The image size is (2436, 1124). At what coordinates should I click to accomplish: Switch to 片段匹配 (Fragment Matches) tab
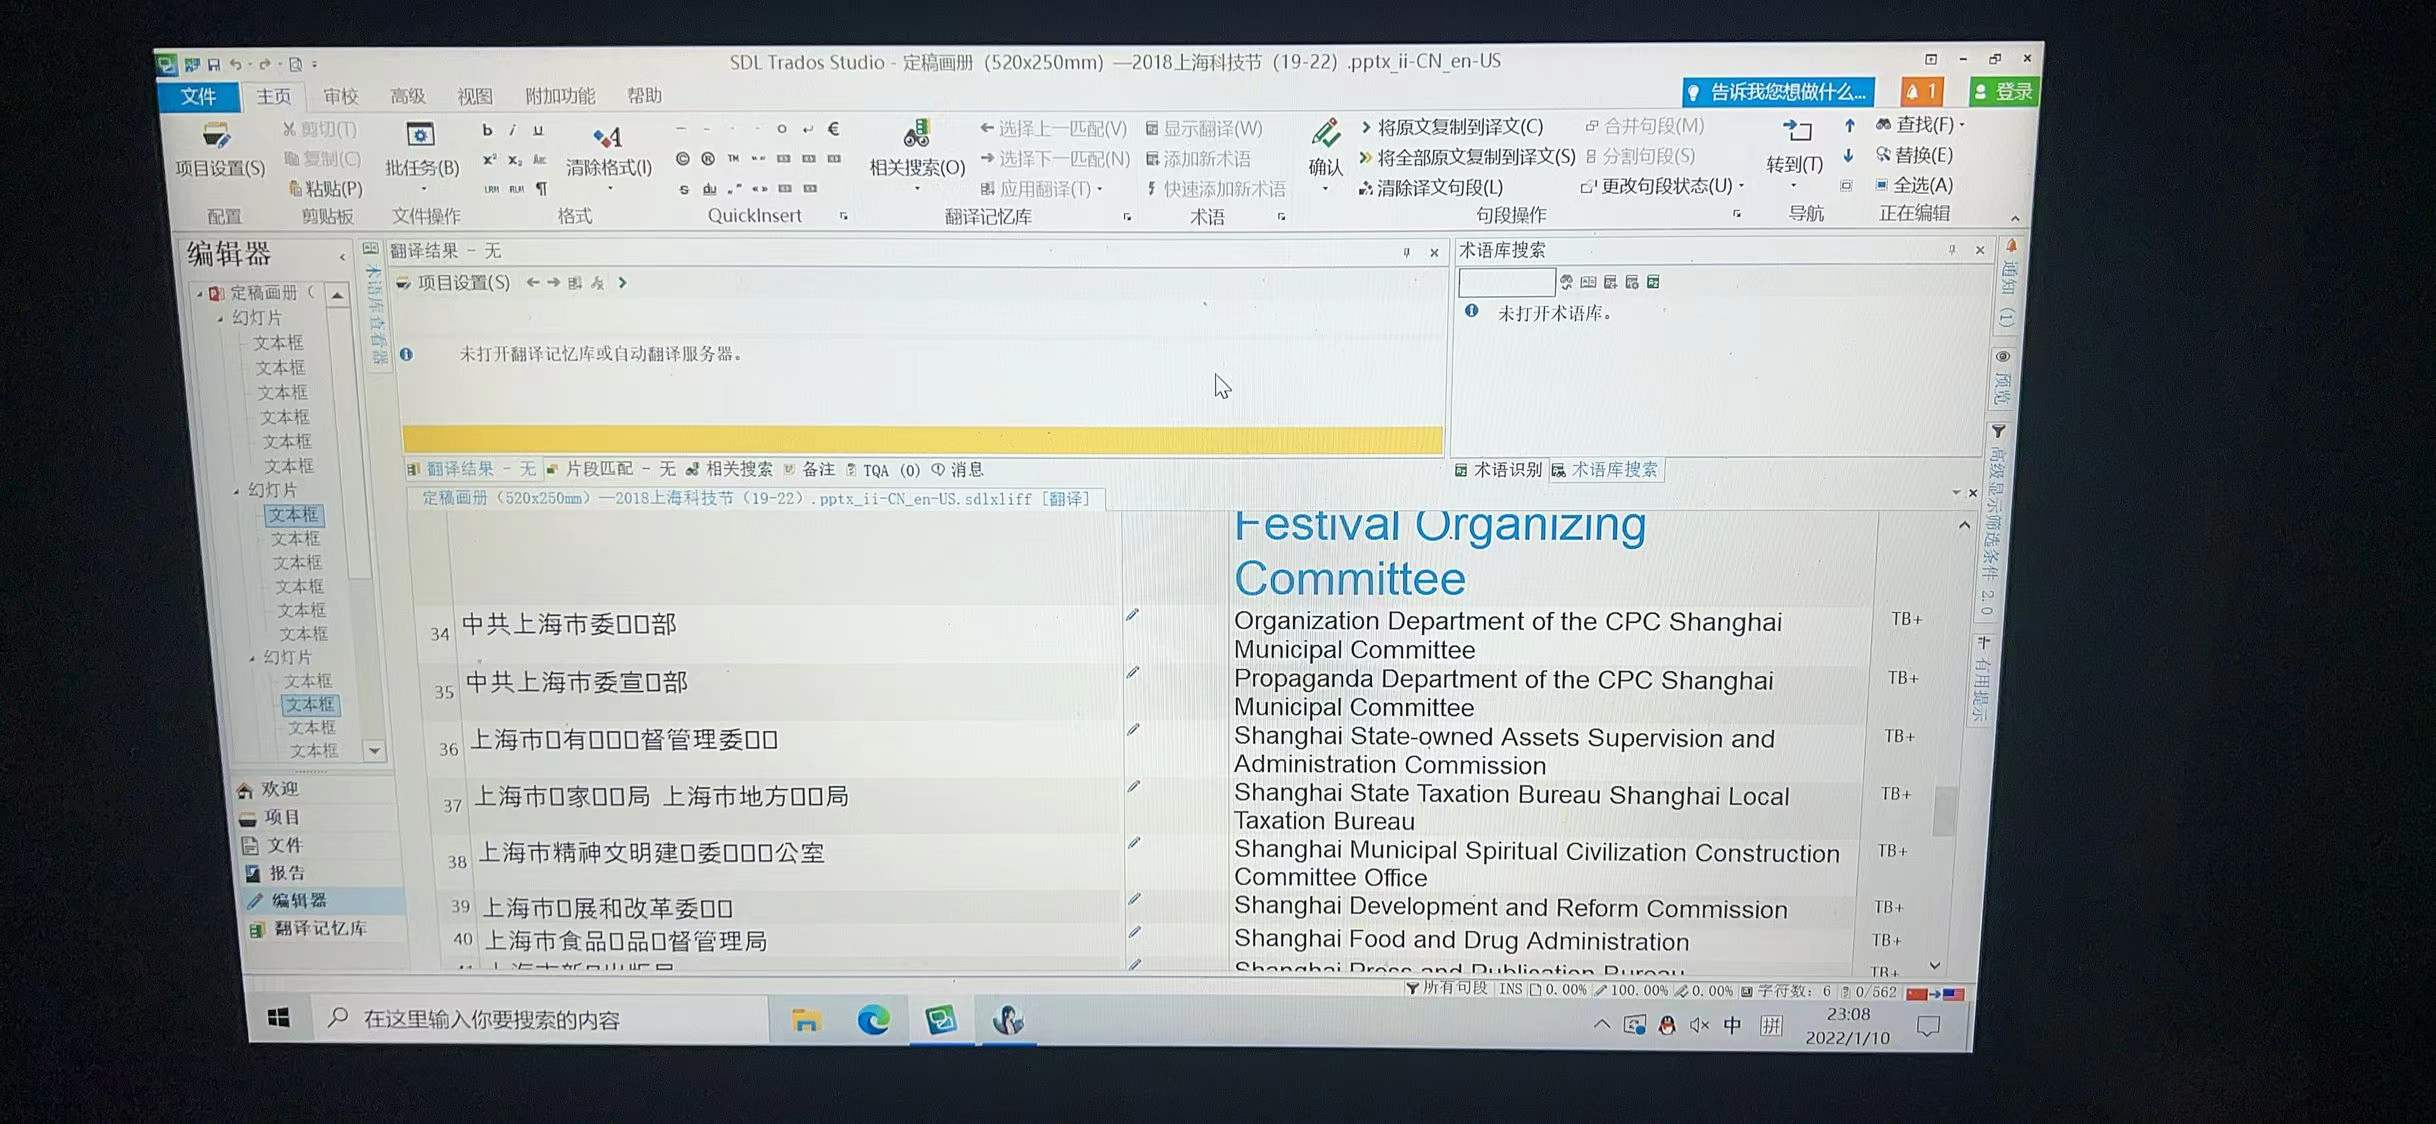point(610,469)
